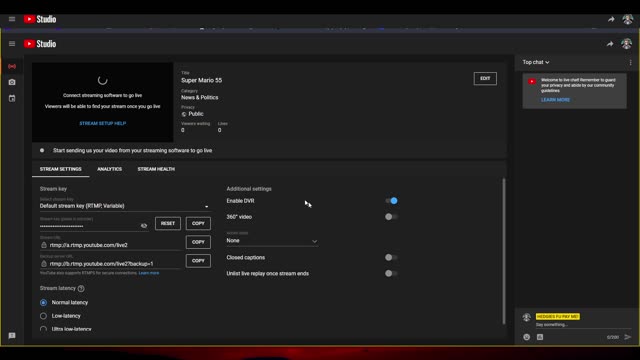Open the Top chat dropdown
640x360 pixels.
536,62
